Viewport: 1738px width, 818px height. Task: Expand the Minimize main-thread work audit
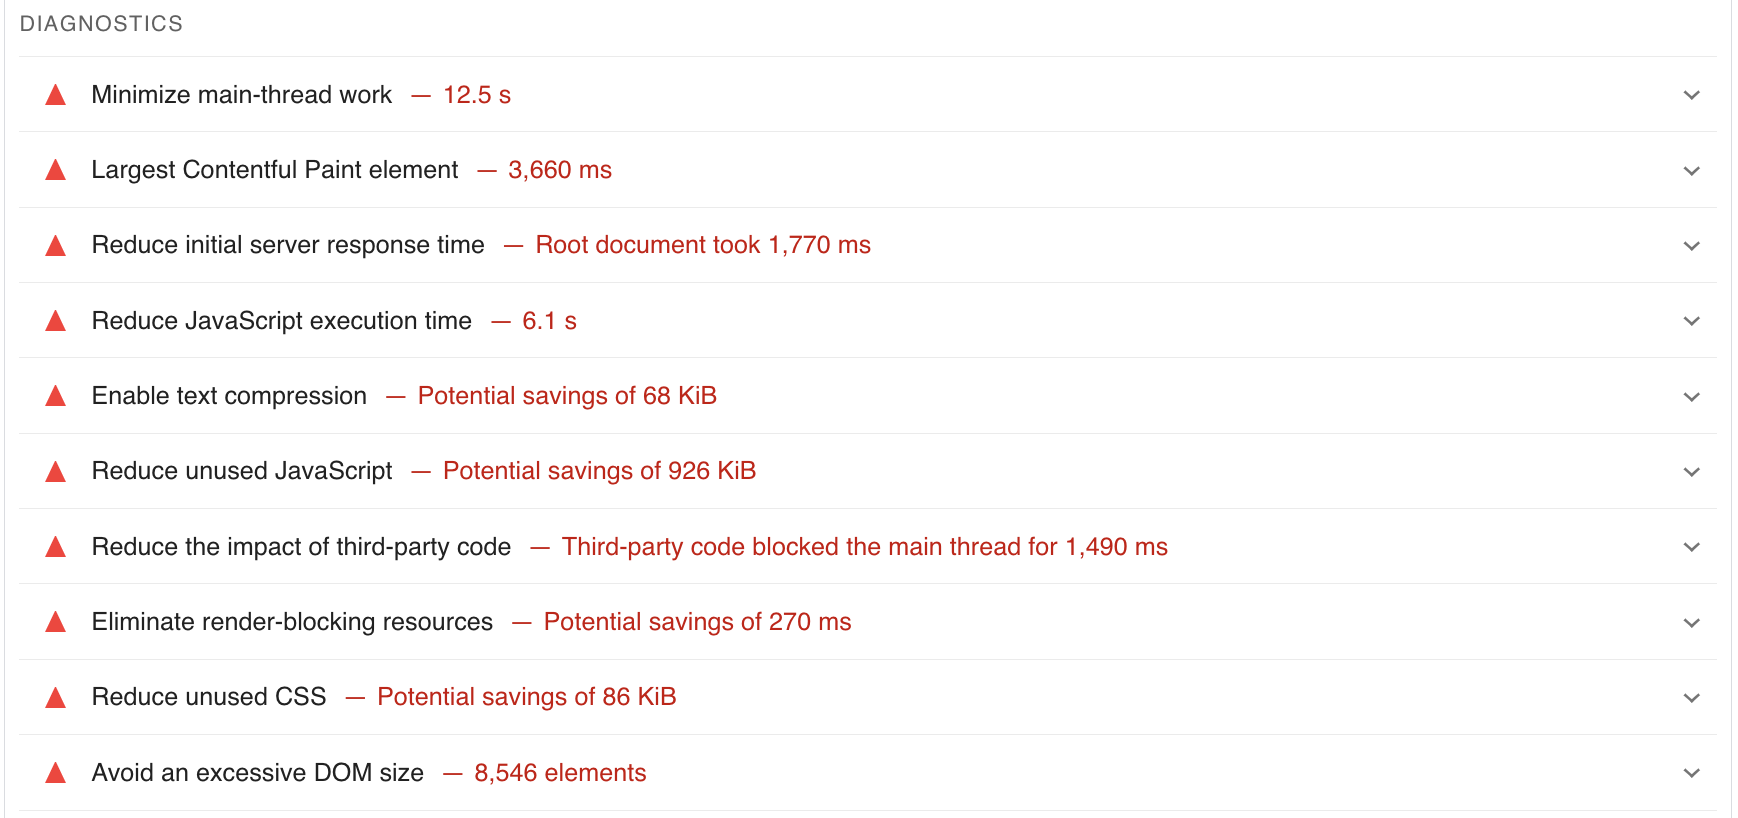click(x=1691, y=95)
